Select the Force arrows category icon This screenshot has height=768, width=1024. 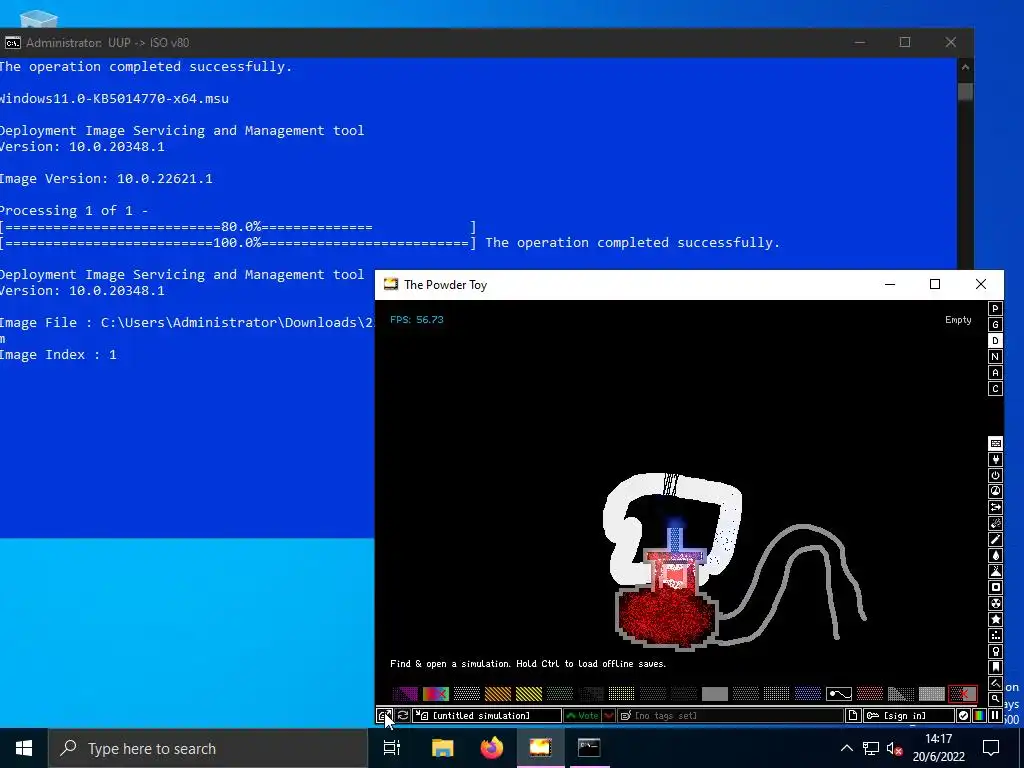[x=995, y=507]
